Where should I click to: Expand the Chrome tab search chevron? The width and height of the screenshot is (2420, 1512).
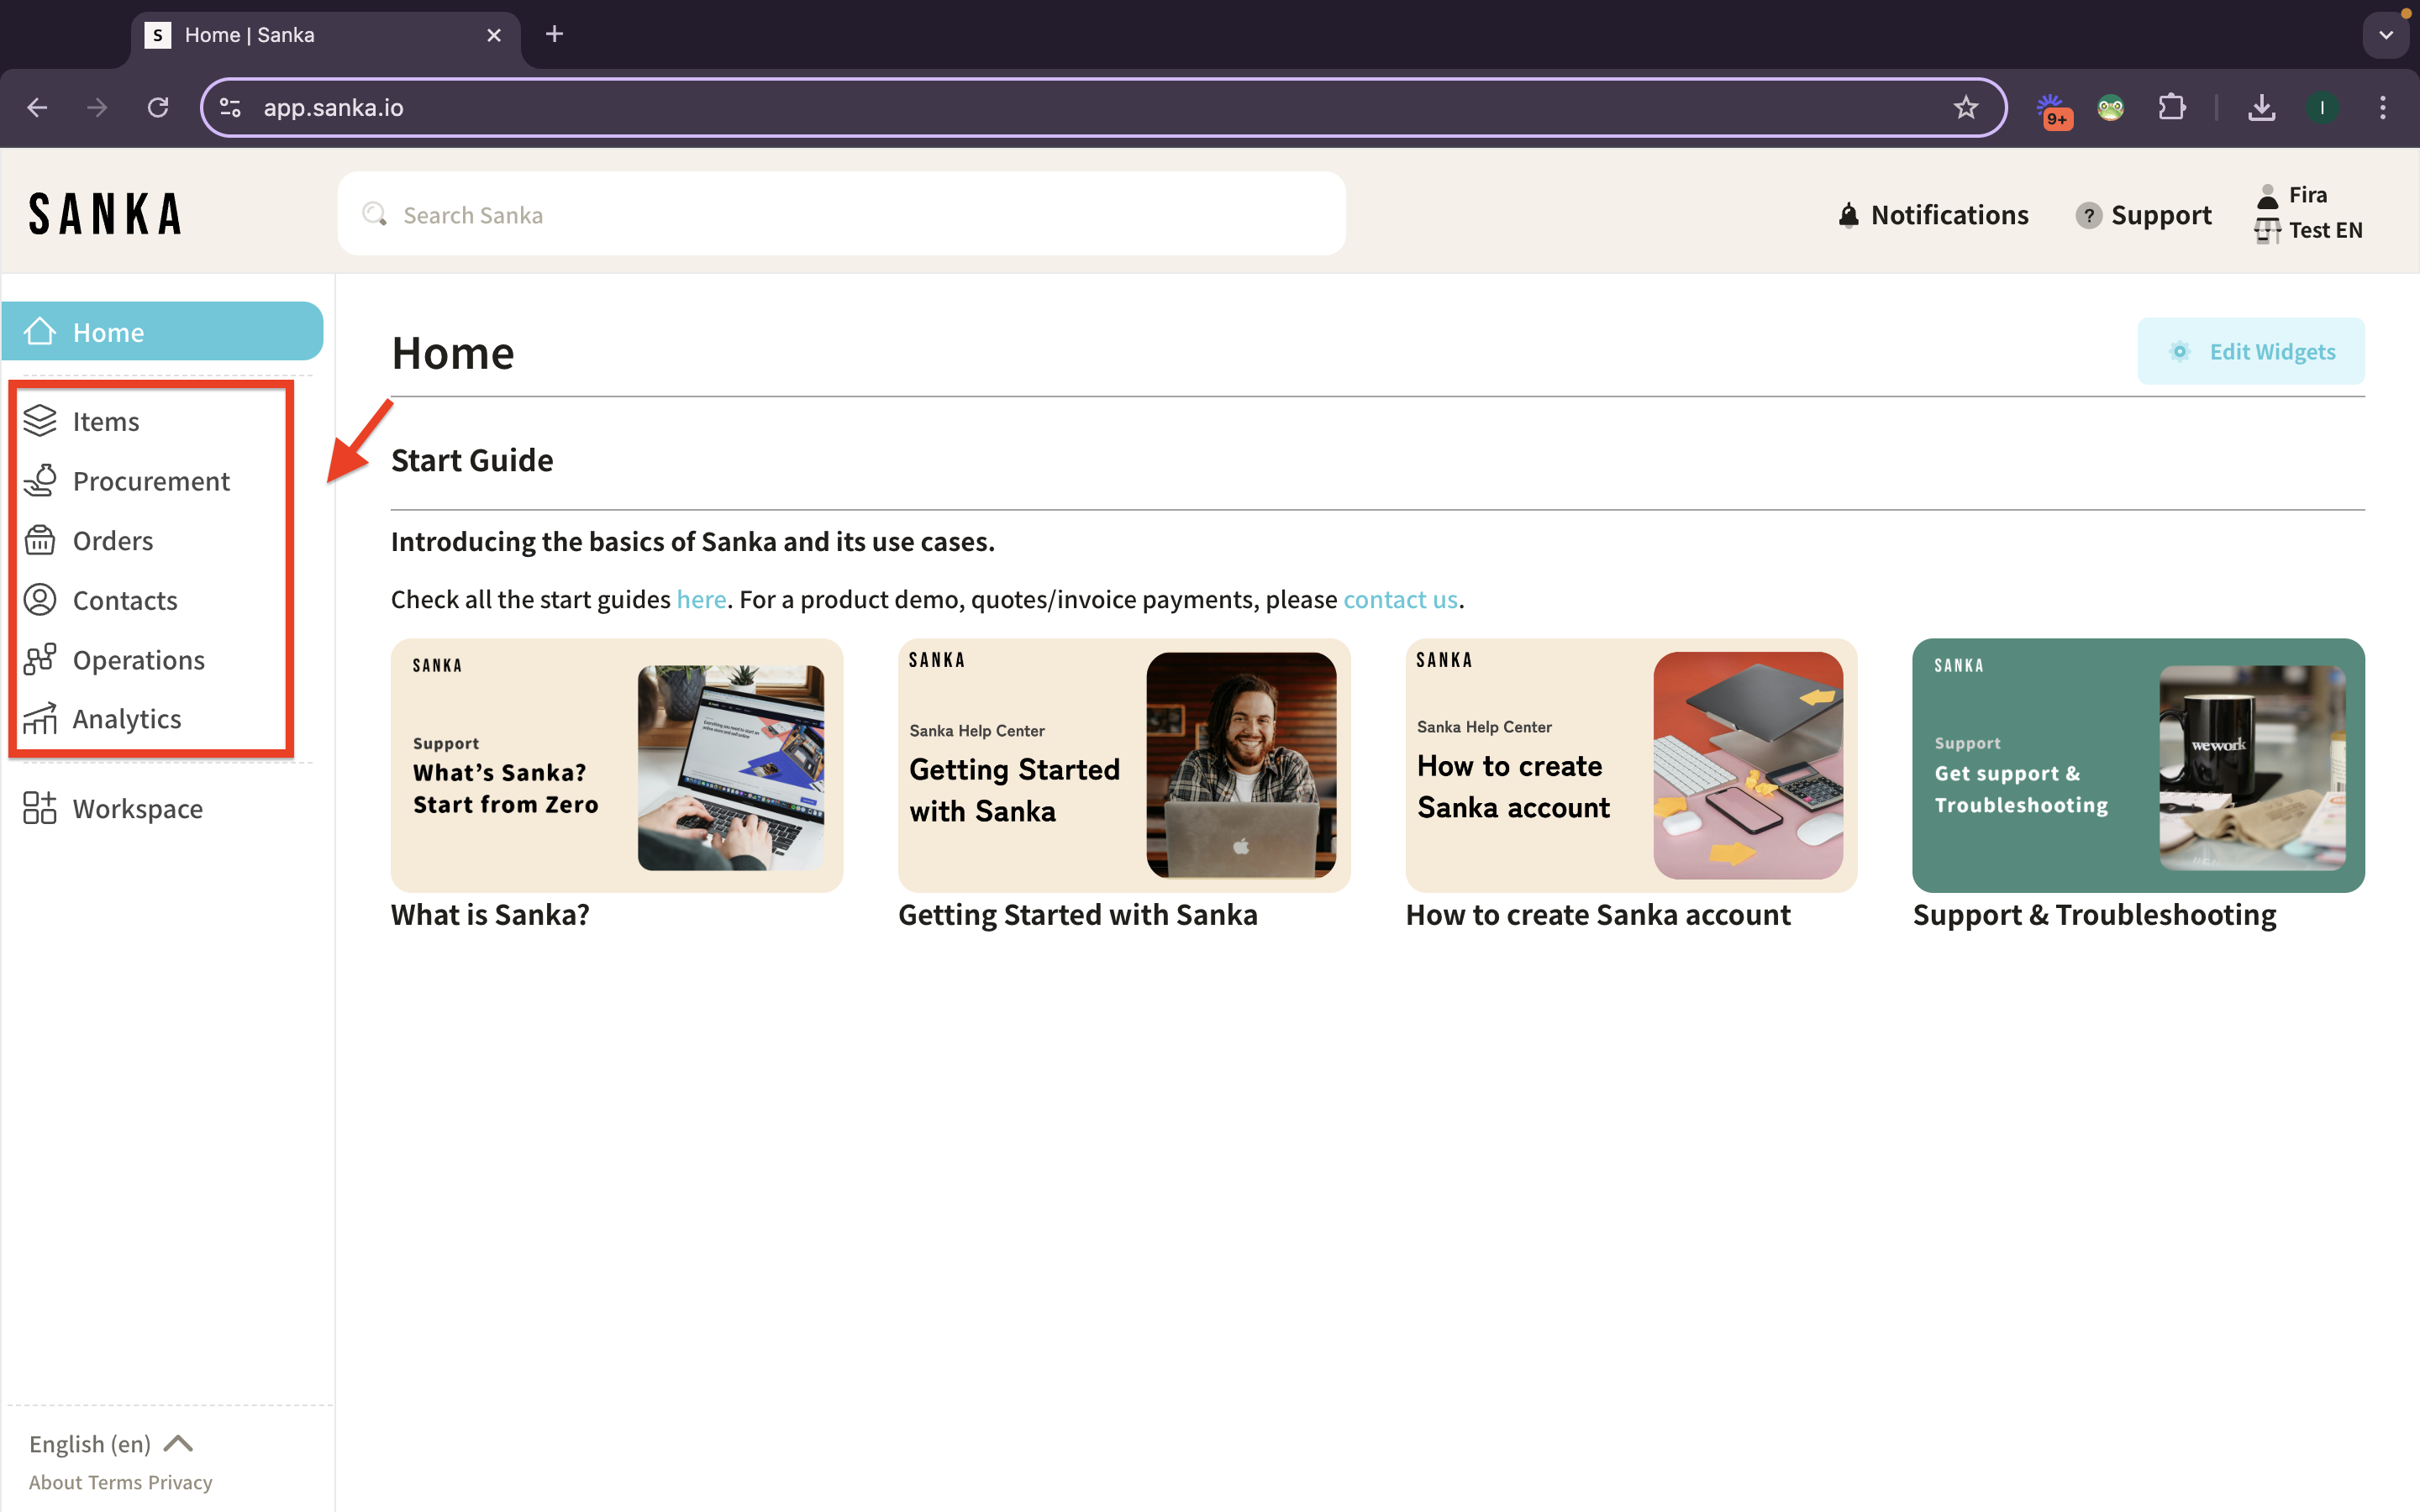(x=2386, y=35)
